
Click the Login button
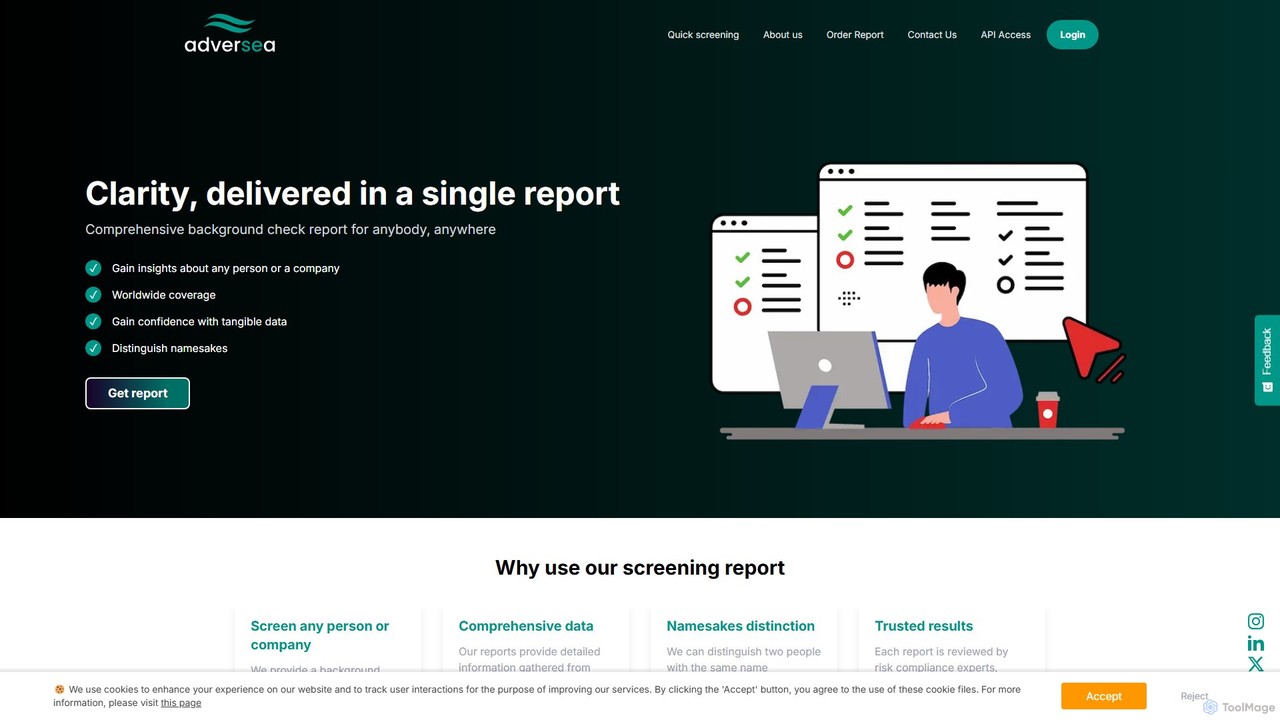(1073, 35)
